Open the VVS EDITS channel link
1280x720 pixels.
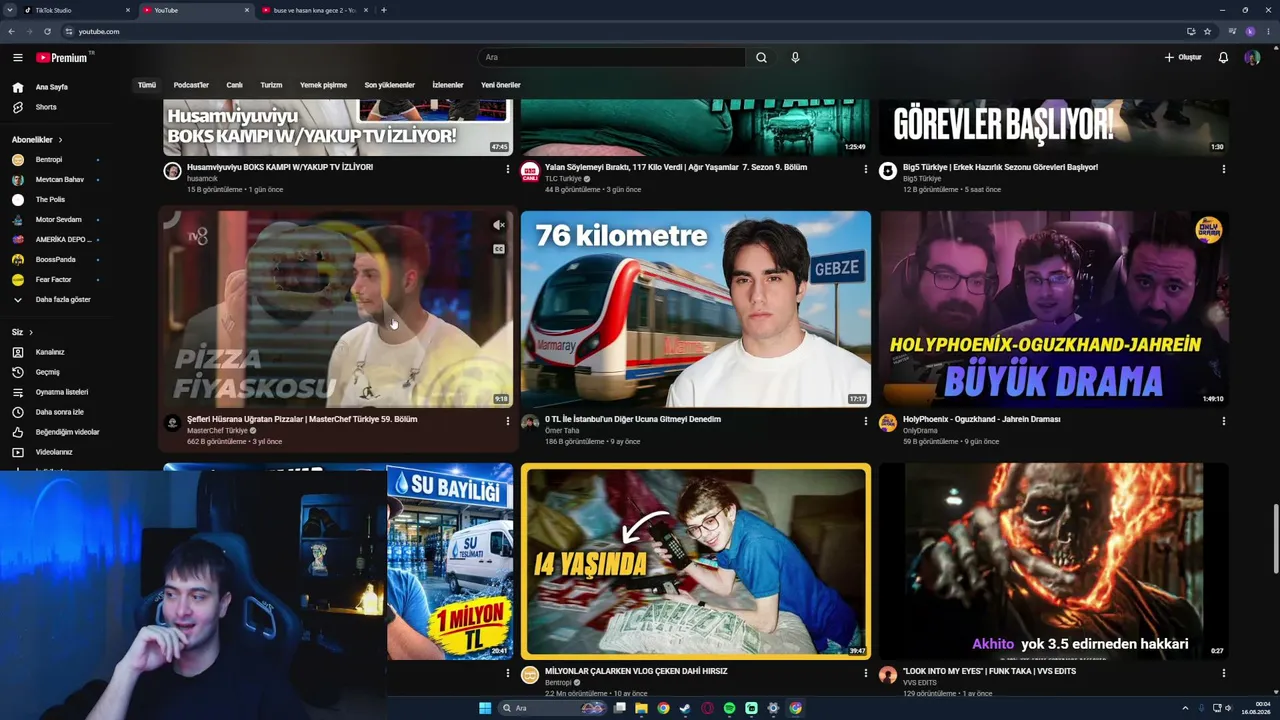click(919, 683)
